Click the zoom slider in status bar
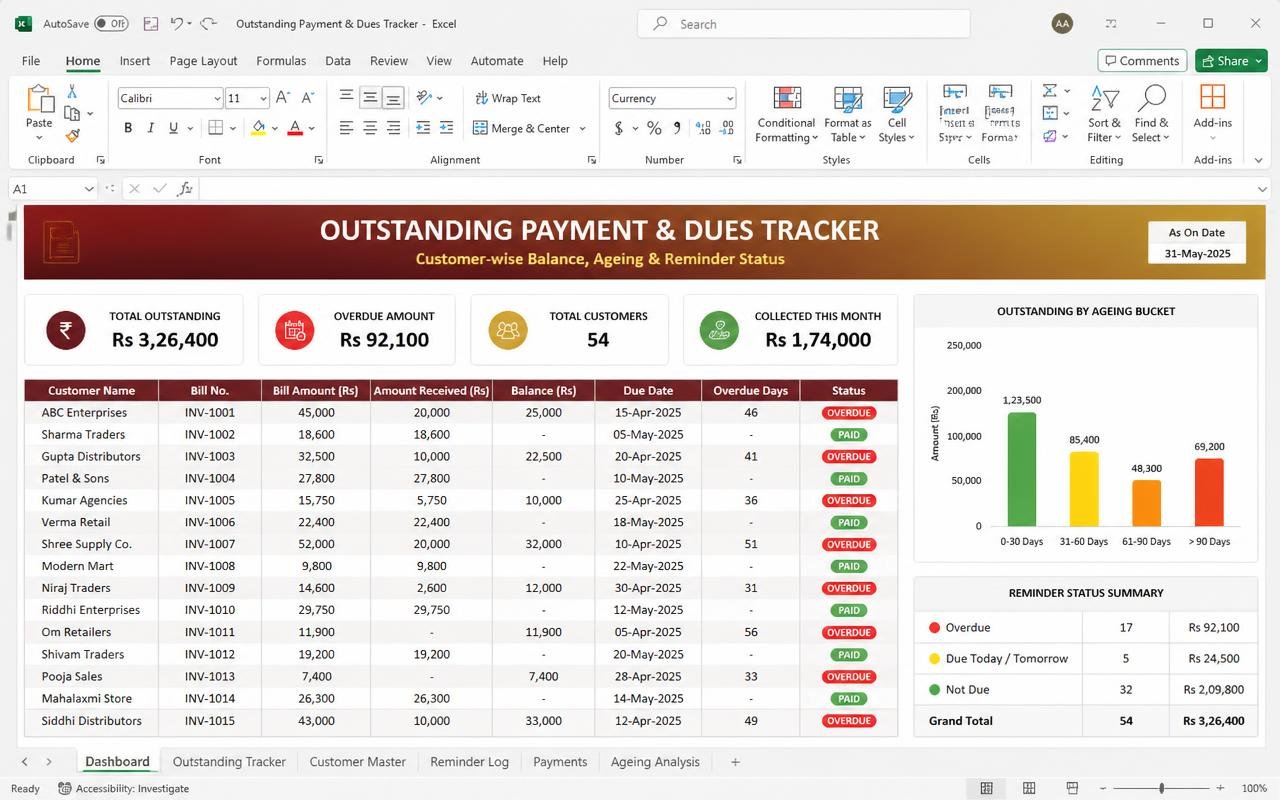Screen dimensions: 1280x800 coord(1162,788)
